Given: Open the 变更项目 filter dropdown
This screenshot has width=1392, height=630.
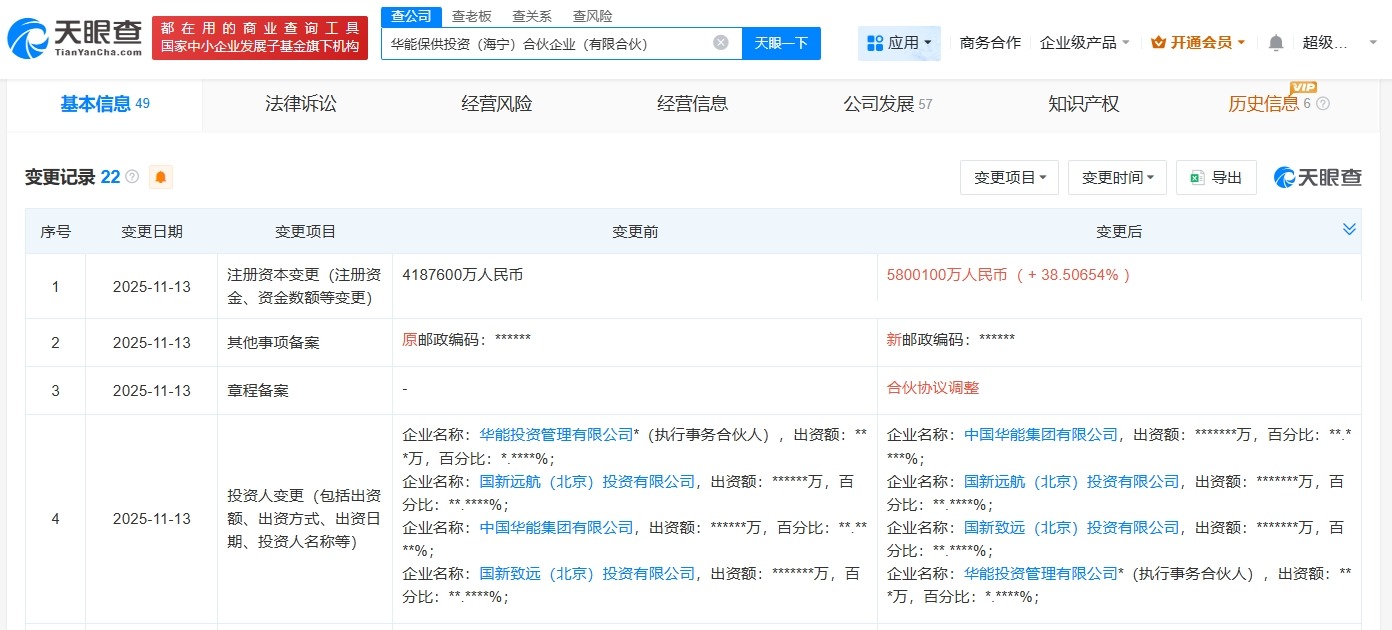Looking at the screenshot, I should coord(1009,177).
